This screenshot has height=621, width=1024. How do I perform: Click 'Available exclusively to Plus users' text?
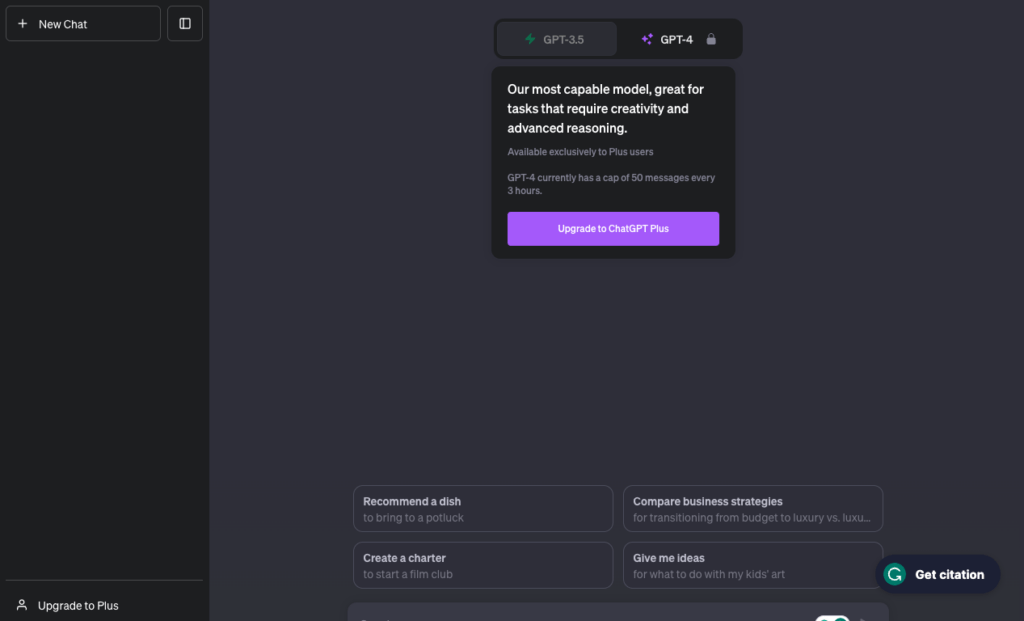point(580,151)
